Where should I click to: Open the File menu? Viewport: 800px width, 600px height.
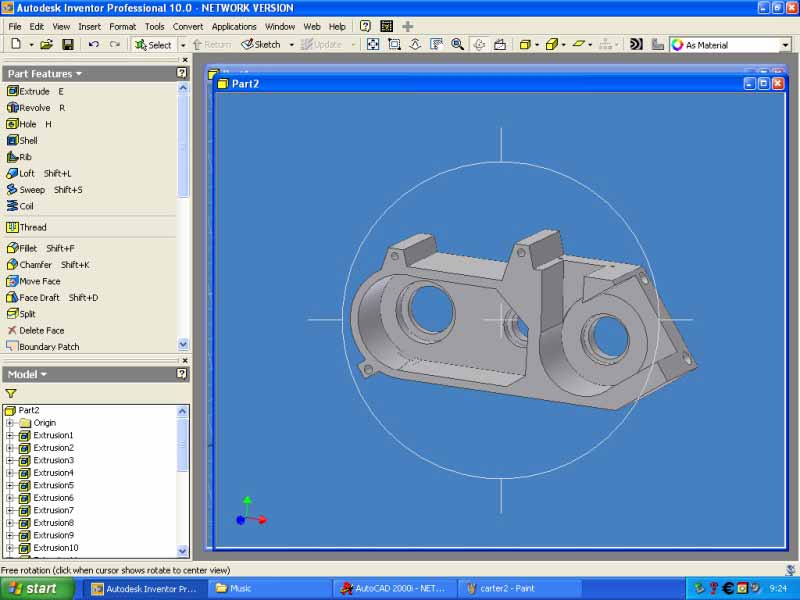(x=15, y=27)
